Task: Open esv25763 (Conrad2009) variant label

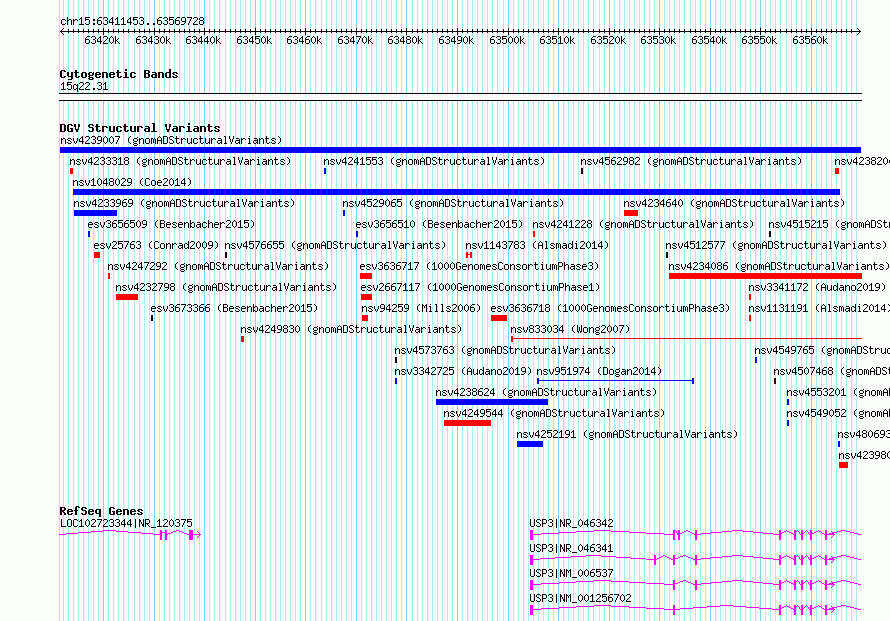Action: (156, 245)
